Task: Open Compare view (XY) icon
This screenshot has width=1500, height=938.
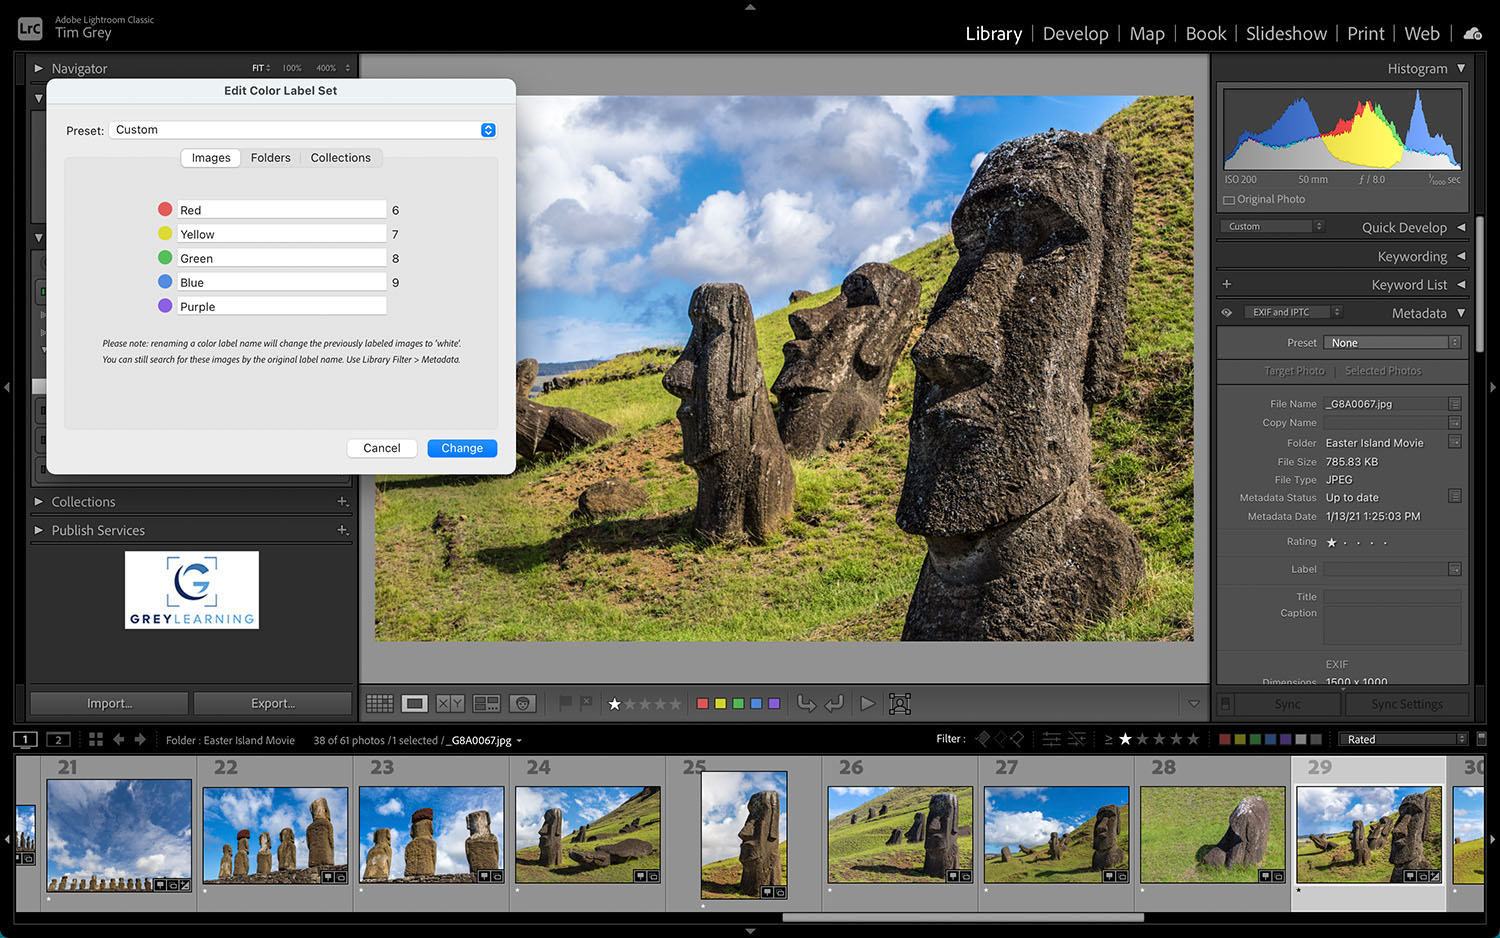Action: point(450,704)
